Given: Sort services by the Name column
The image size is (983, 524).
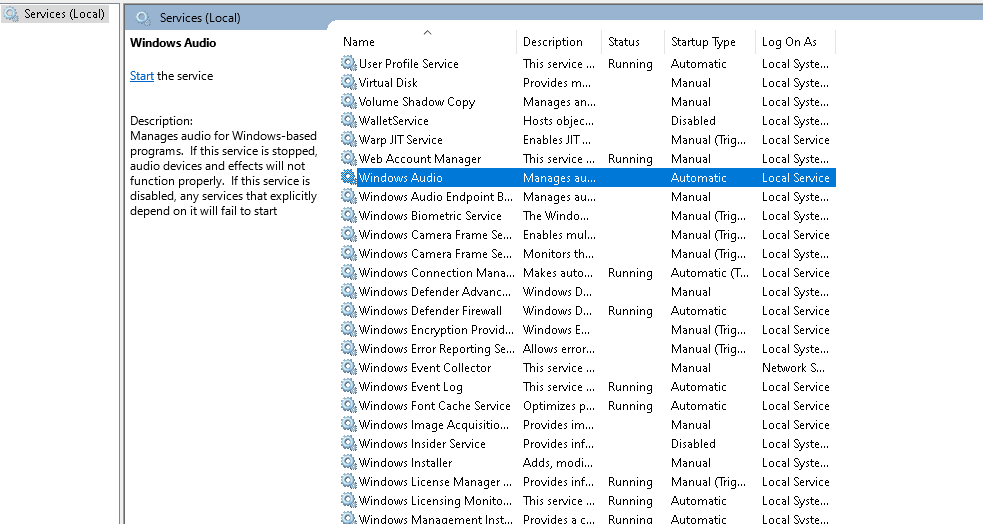Looking at the screenshot, I should pyautogui.click(x=359, y=42).
